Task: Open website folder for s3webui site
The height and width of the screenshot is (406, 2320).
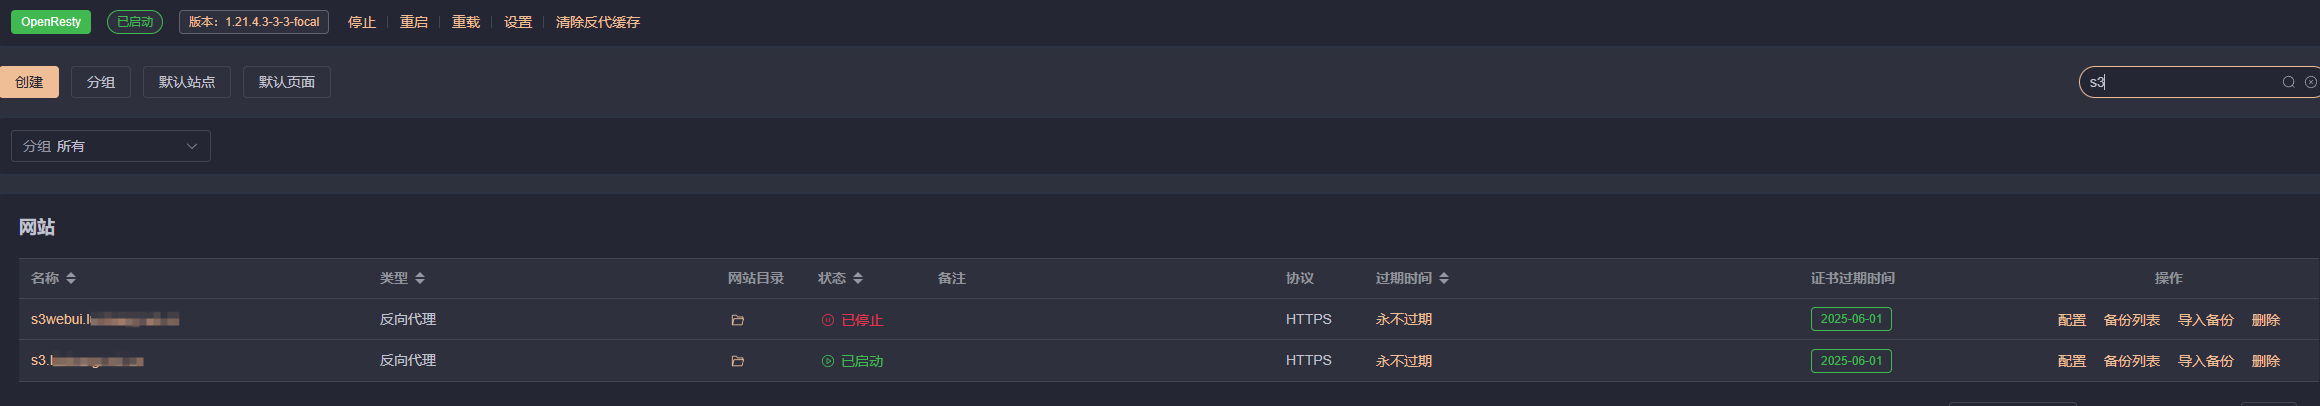Action: tap(737, 320)
